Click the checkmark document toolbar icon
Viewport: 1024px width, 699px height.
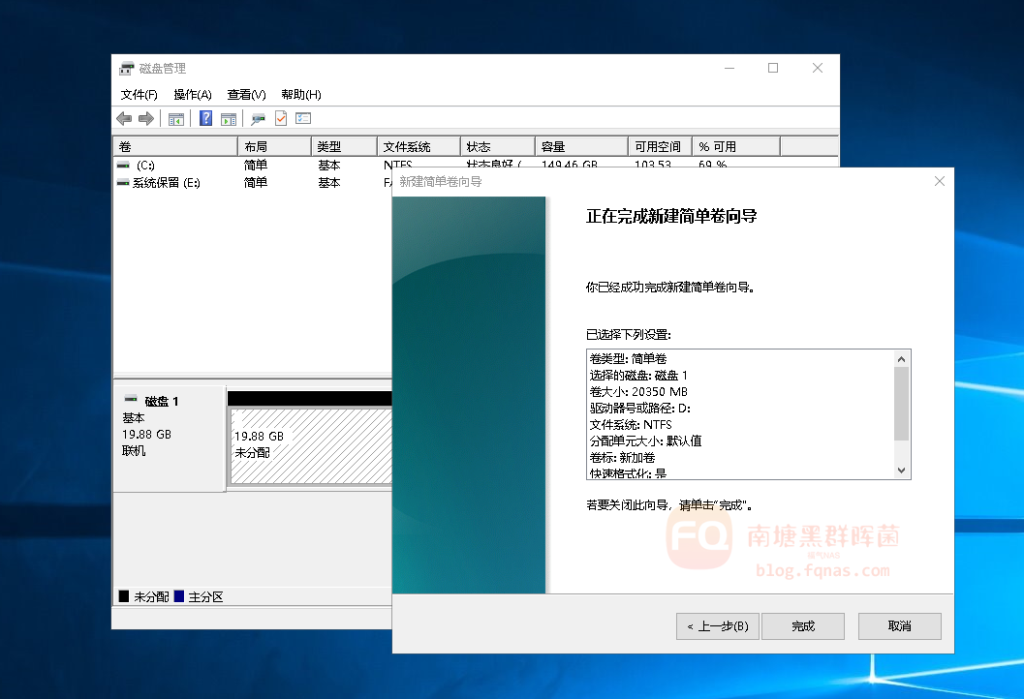(x=281, y=119)
